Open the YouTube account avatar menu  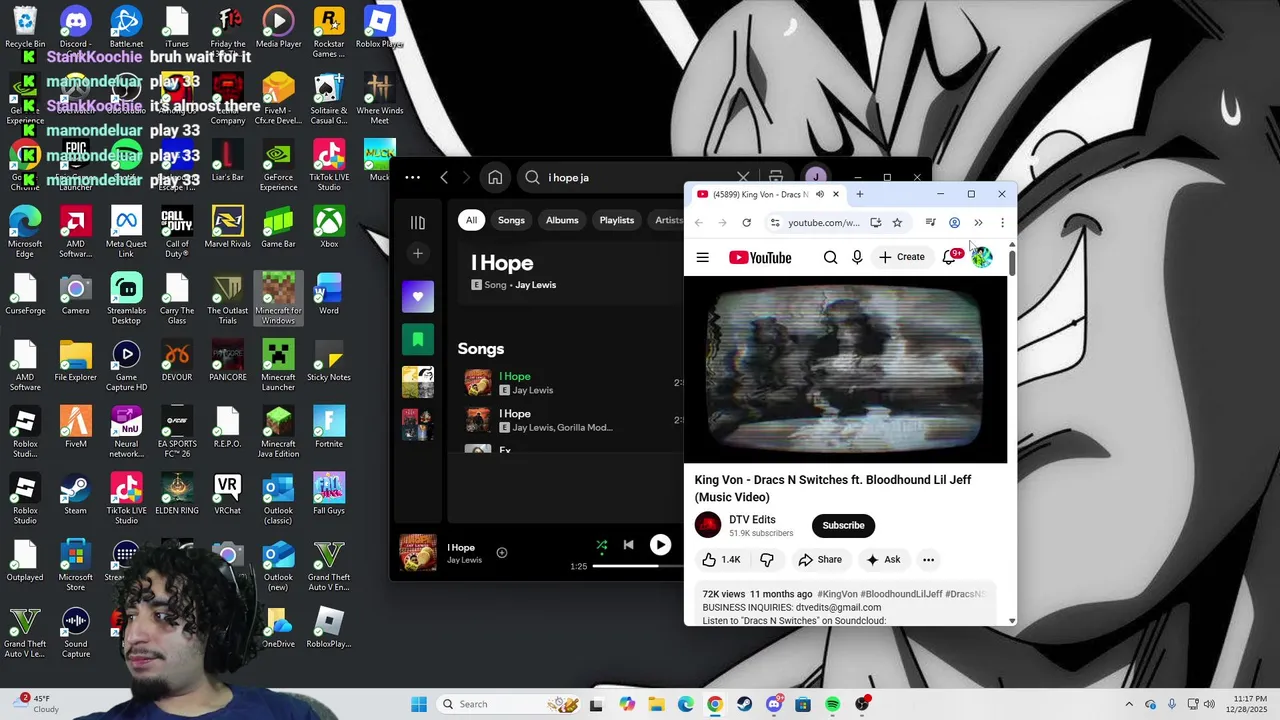point(982,257)
